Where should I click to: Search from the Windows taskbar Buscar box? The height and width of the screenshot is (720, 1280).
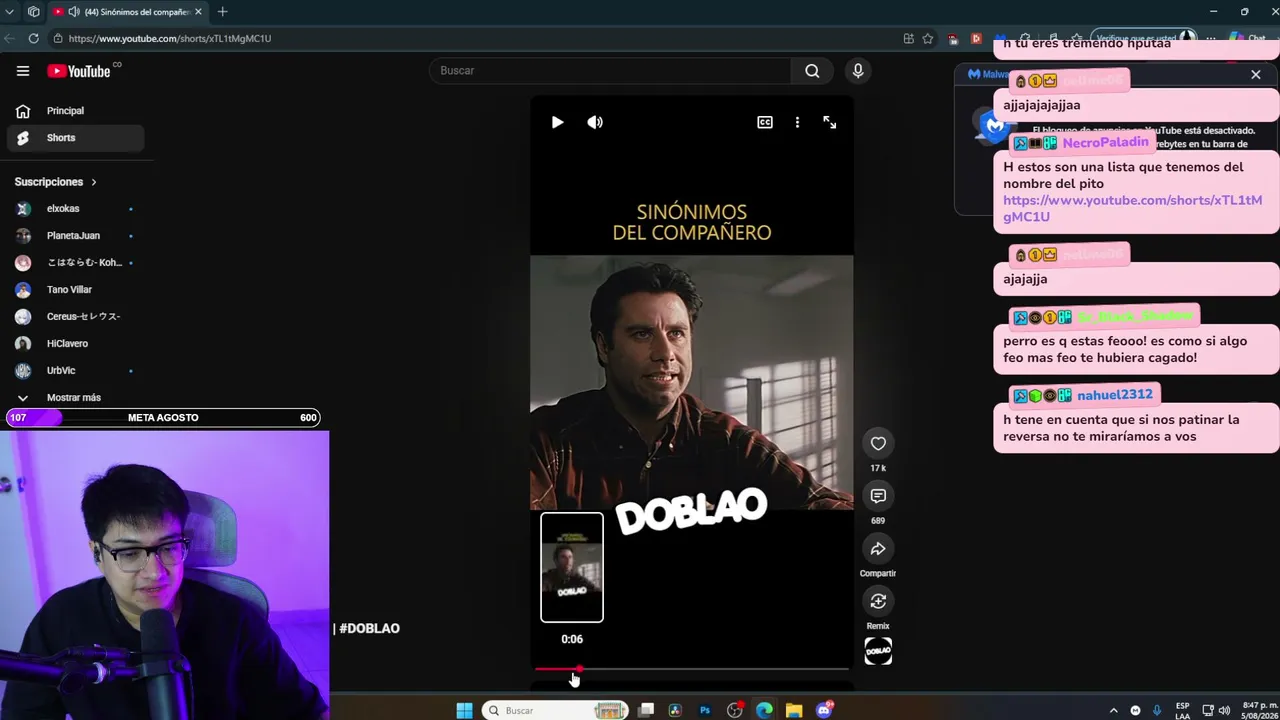(x=555, y=710)
